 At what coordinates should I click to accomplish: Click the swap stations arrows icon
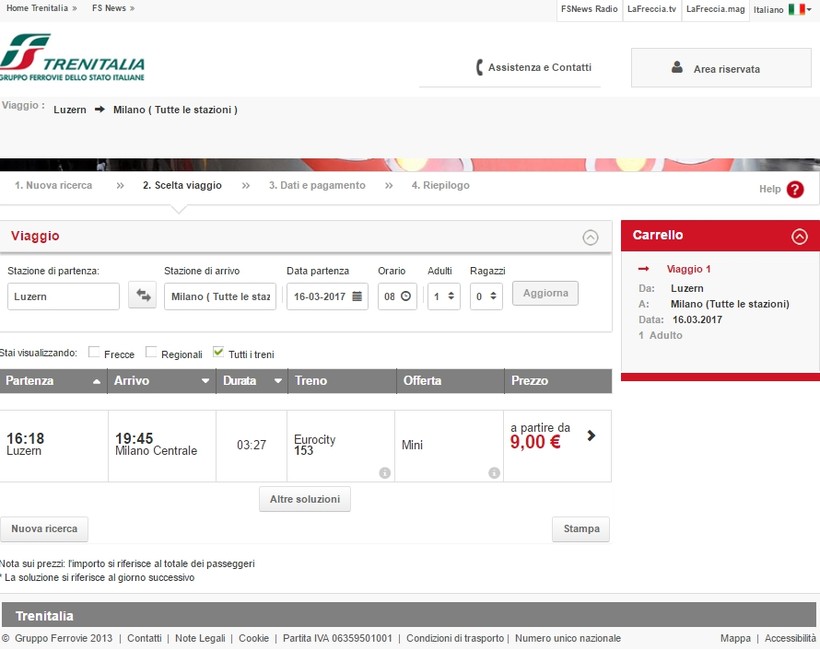click(x=142, y=296)
